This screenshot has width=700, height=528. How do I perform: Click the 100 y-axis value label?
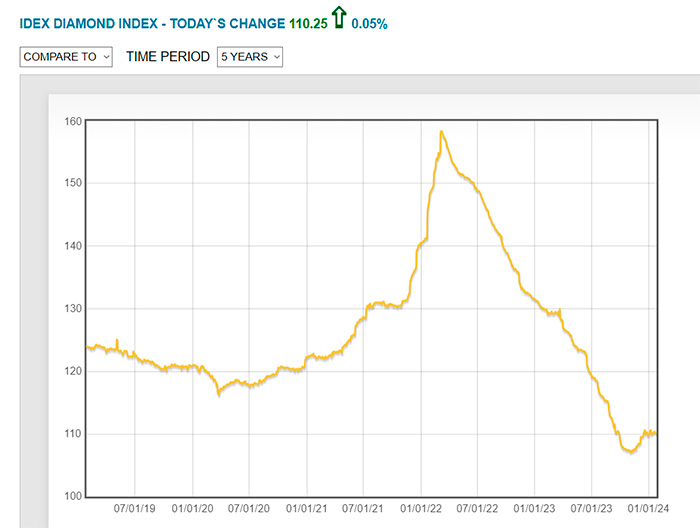point(69,496)
